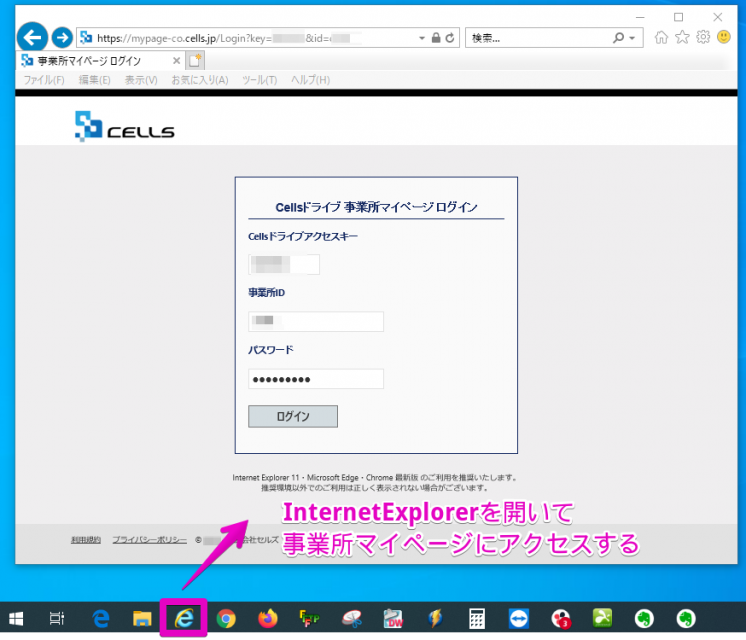This screenshot has height=640, width=746.
Task: Open the Windows Start menu
Action: pos(16,619)
